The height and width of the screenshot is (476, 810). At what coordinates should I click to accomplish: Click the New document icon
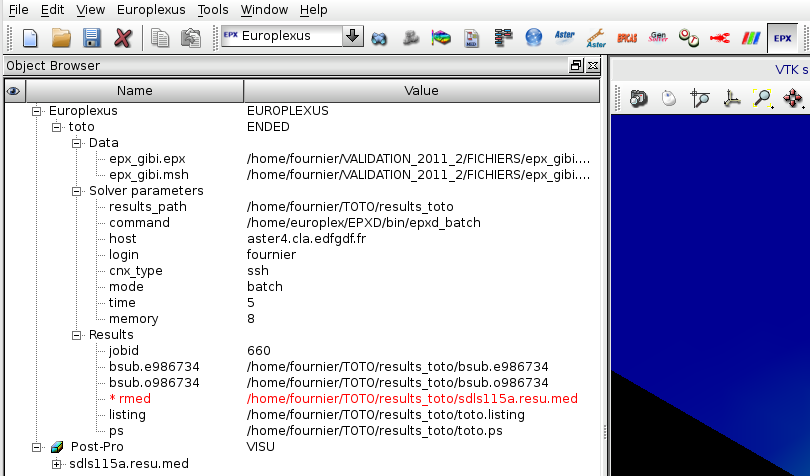[30, 38]
